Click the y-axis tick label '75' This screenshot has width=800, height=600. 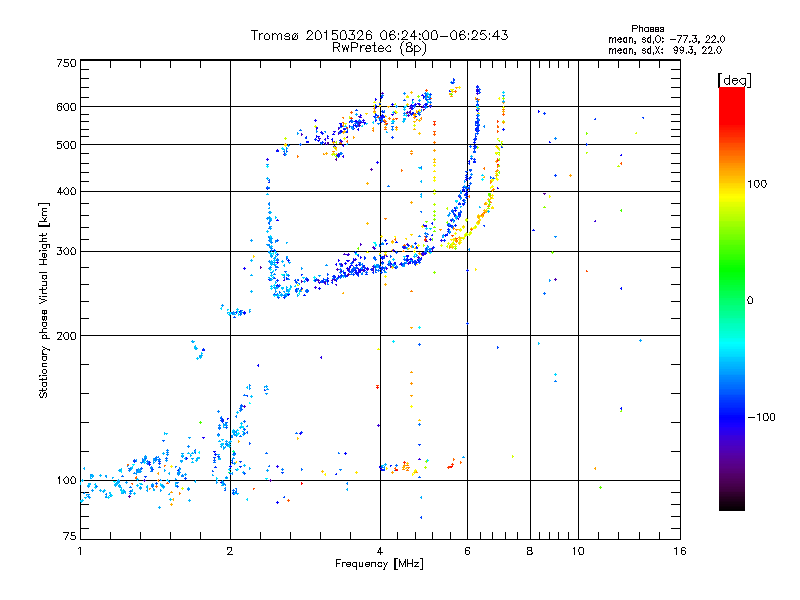[x=70, y=536]
